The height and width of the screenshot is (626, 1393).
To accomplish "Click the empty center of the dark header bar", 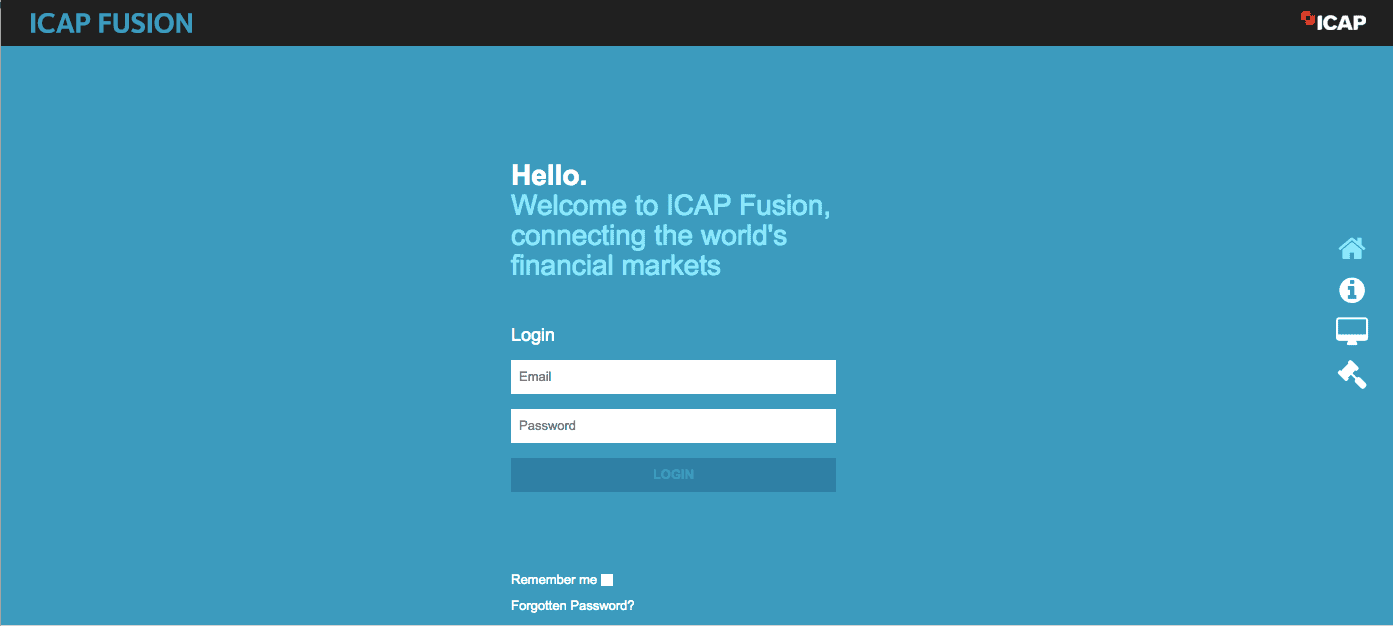I will pos(700,23).
